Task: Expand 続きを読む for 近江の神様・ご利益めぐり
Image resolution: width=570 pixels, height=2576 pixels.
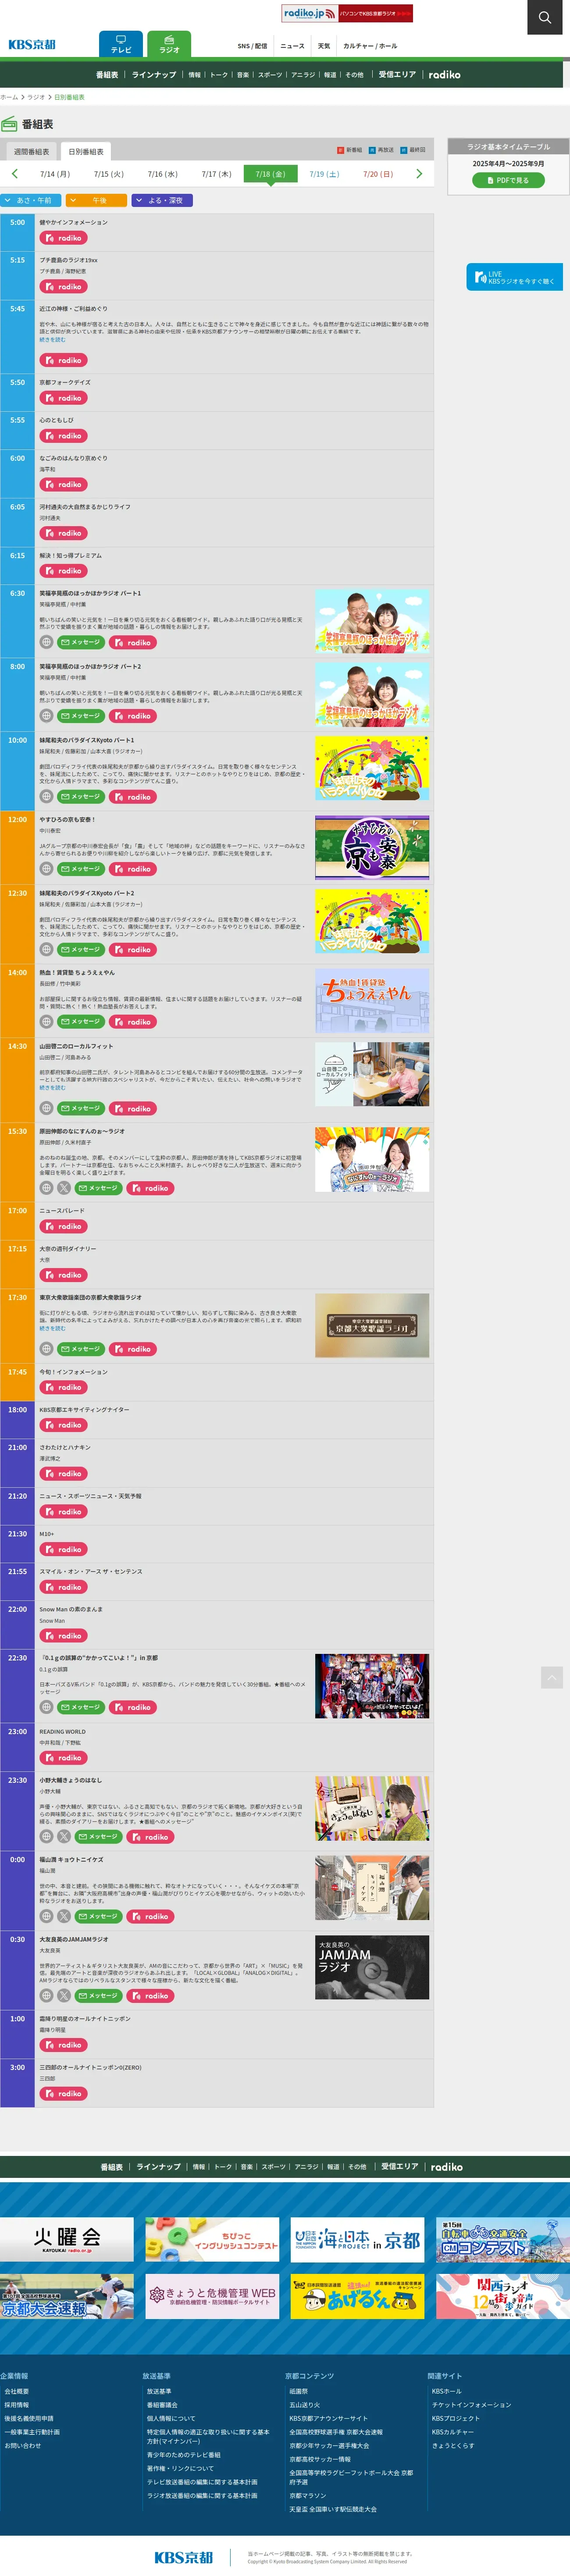Action: (52, 340)
